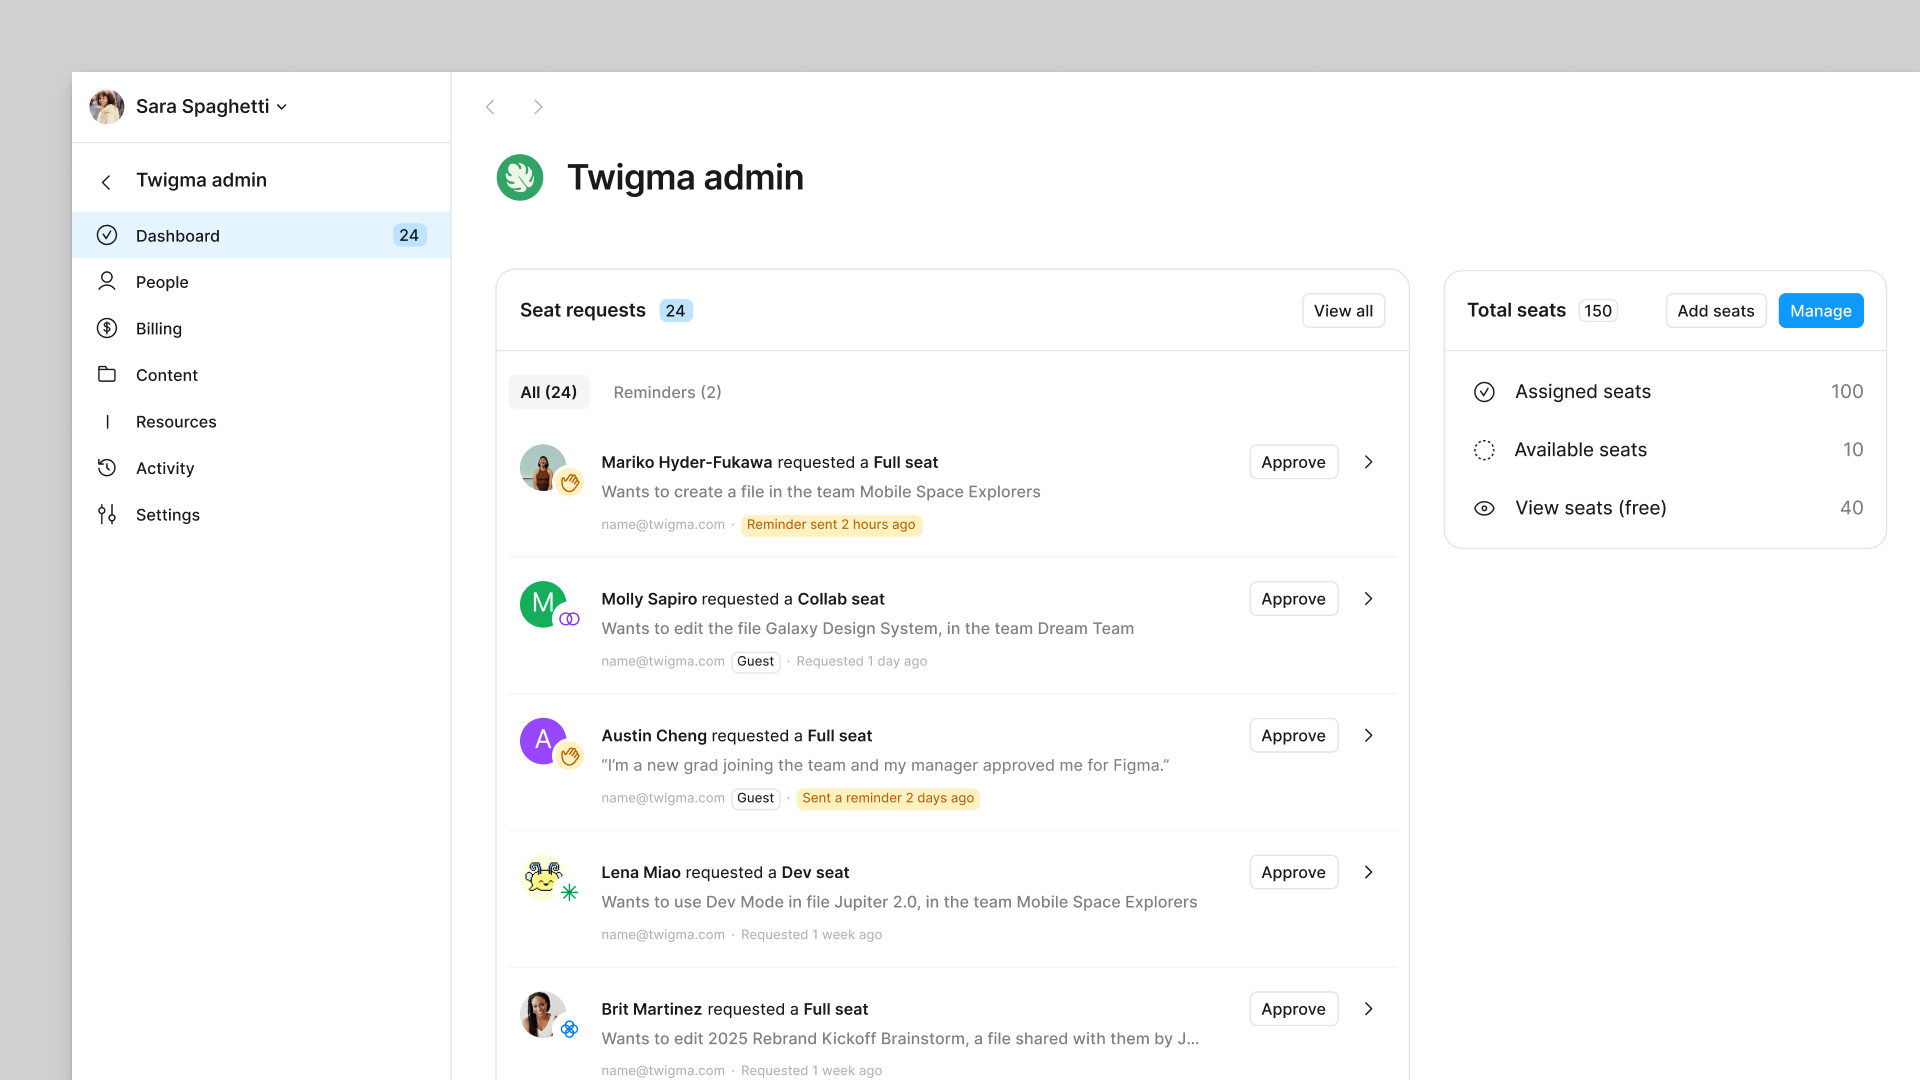Click the Billing icon in sidebar

(x=108, y=327)
